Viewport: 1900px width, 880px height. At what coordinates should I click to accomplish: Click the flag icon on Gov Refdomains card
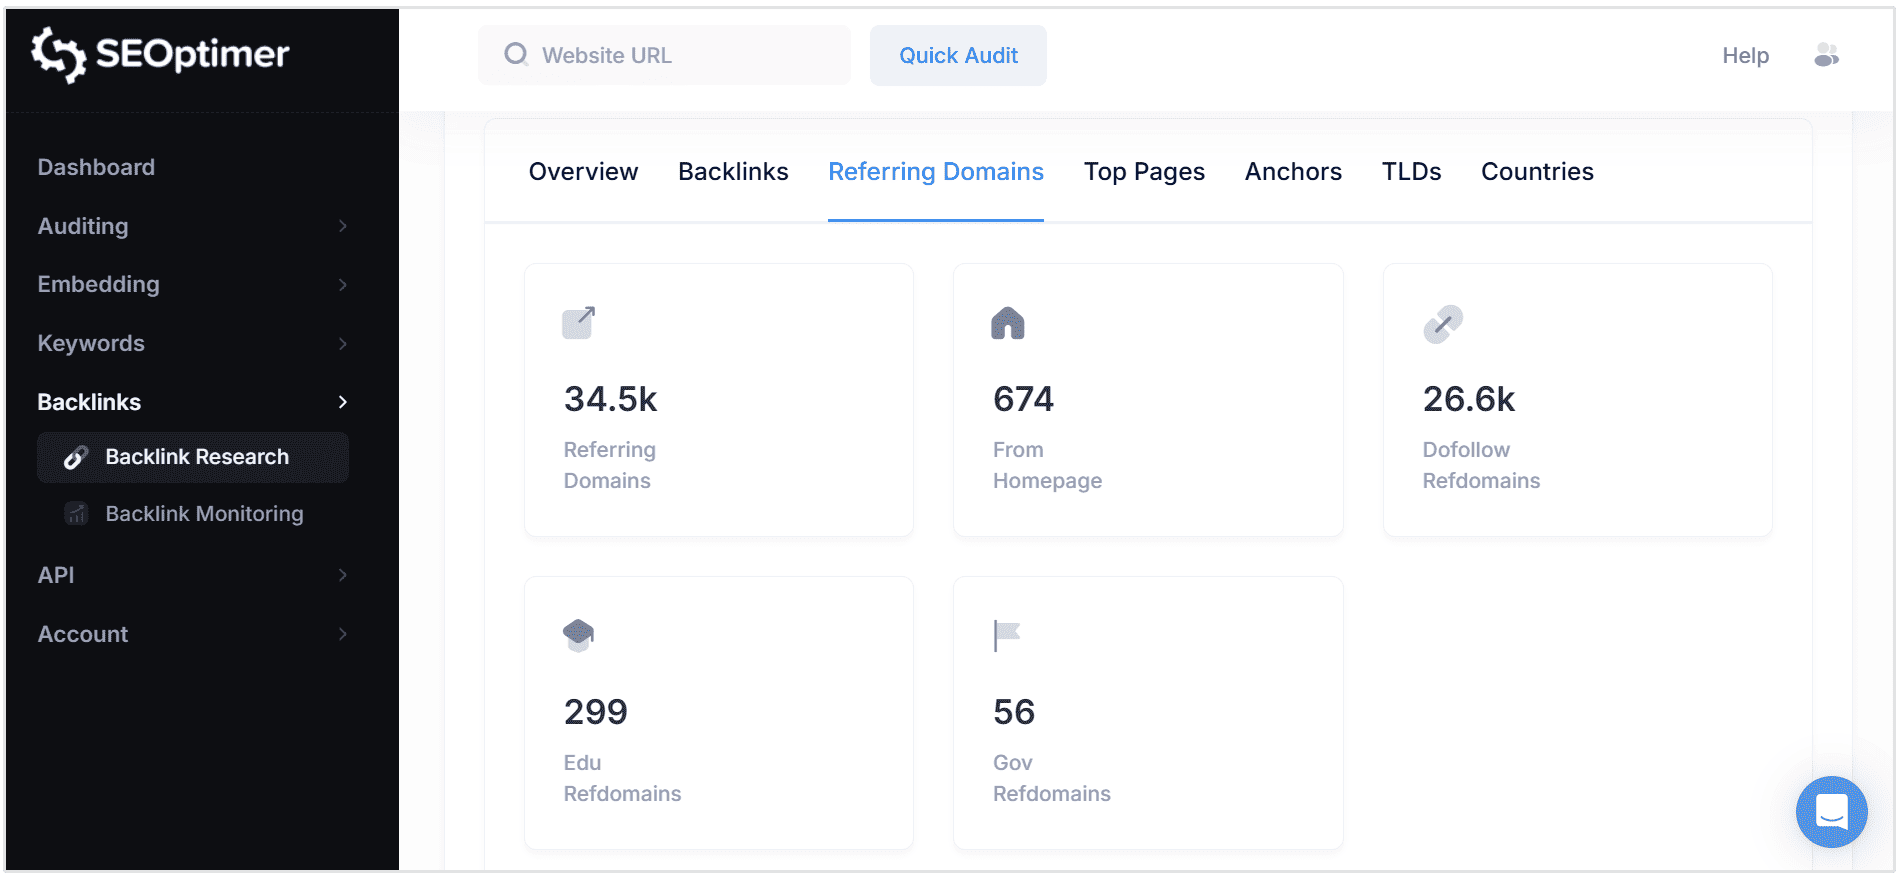1007,636
